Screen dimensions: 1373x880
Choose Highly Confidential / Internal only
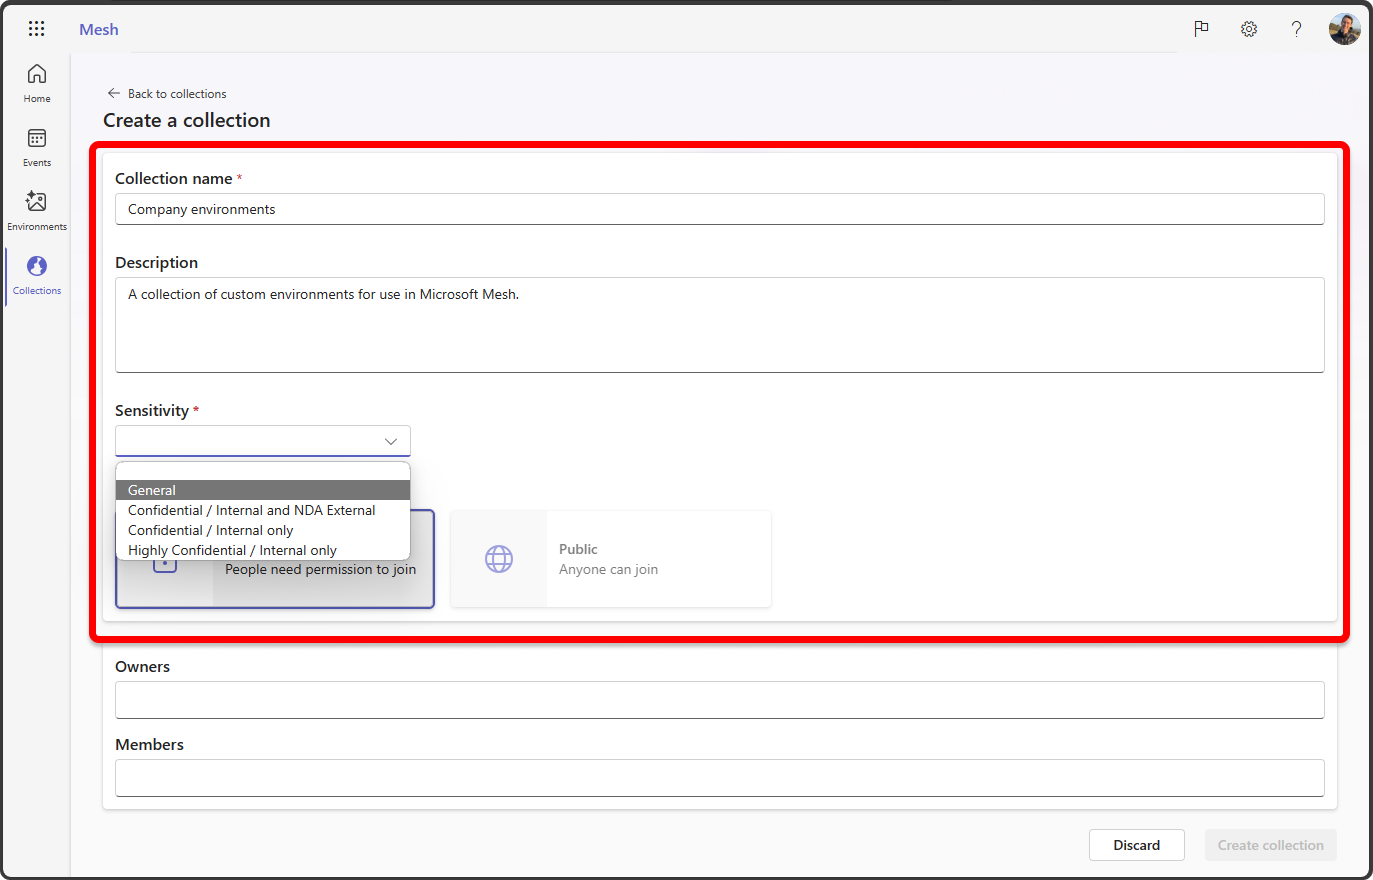pyautogui.click(x=232, y=550)
